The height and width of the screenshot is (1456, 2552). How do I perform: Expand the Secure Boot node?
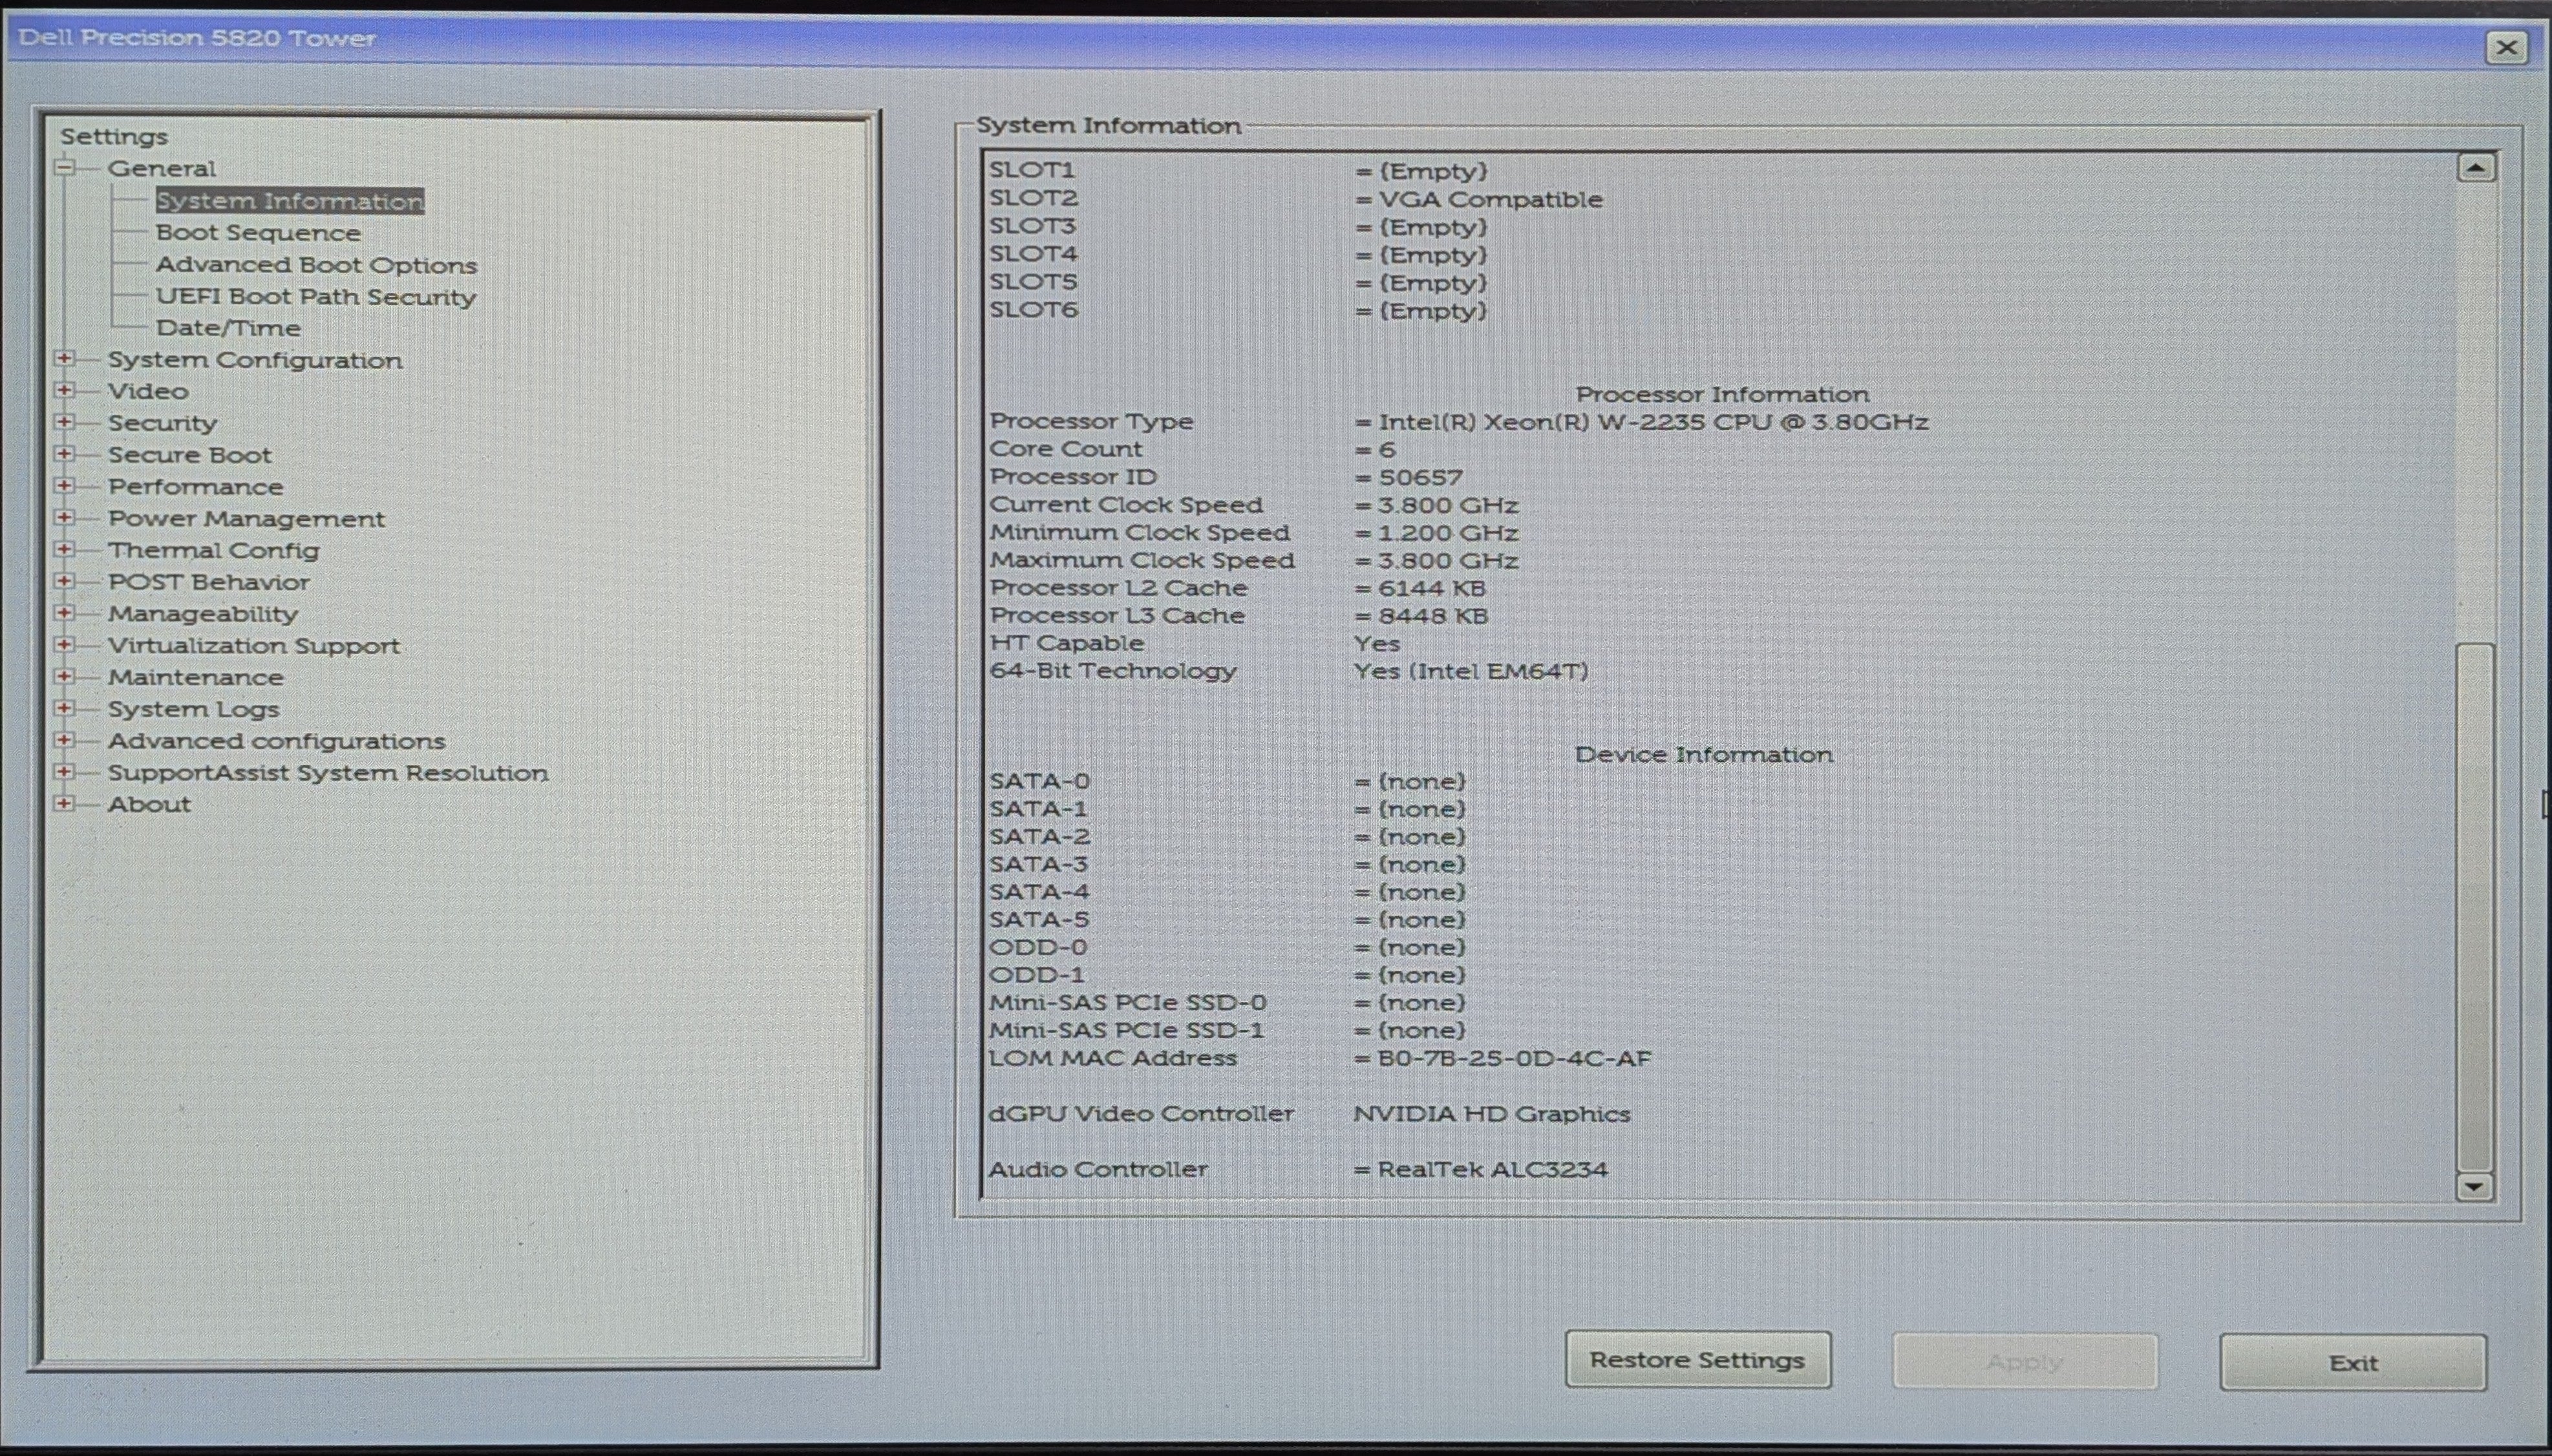[65, 455]
